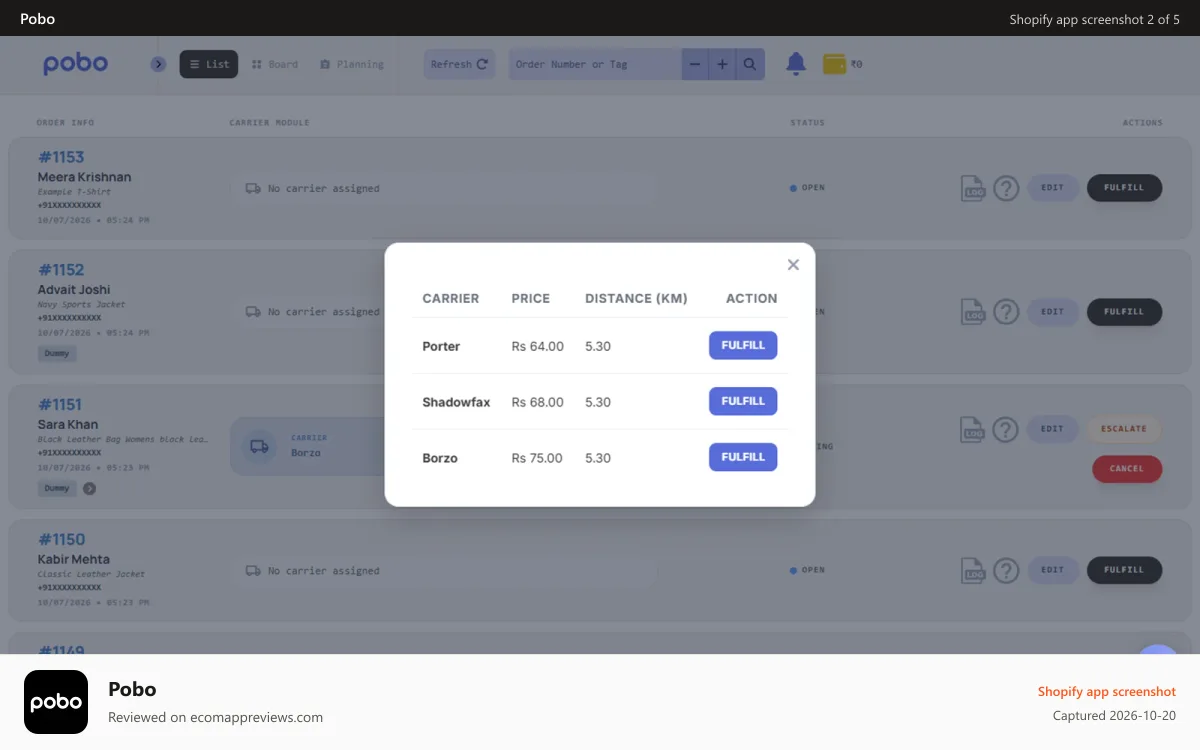Open order #1151
The image size is (1200, 750).
click(x=60, y=405)
